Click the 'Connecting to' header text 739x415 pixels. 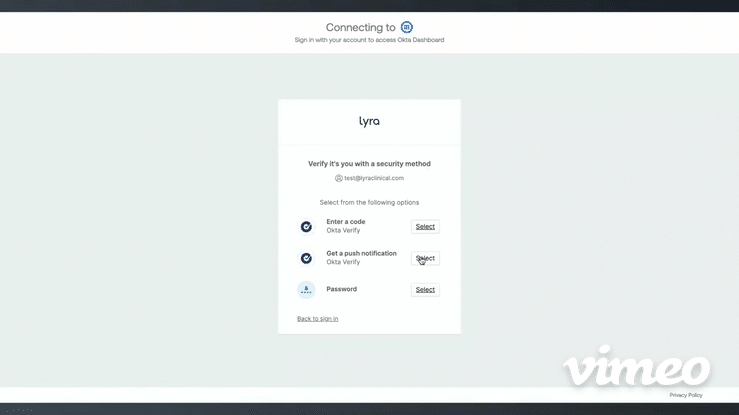tap(361, 28)
